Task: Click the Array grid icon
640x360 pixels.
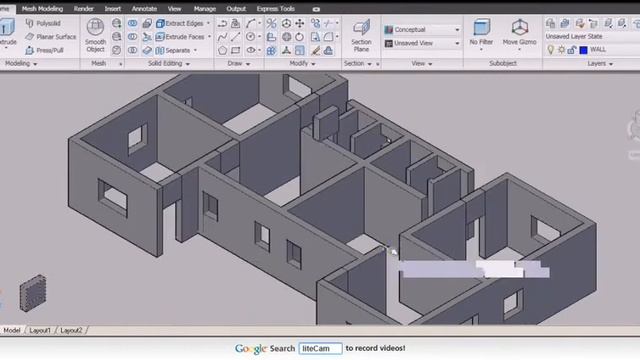Action: pyautogui.click(x=271, y=50)
